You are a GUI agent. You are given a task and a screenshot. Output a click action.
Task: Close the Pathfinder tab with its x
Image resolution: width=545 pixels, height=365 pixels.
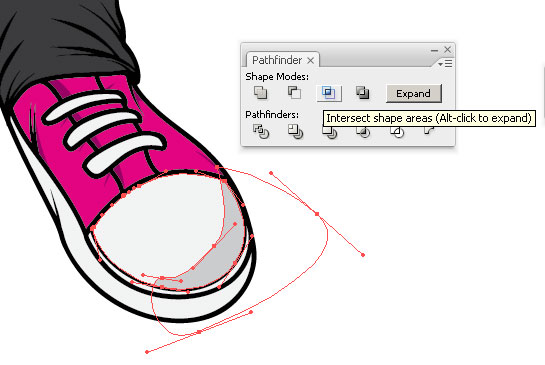coord(310,60)
